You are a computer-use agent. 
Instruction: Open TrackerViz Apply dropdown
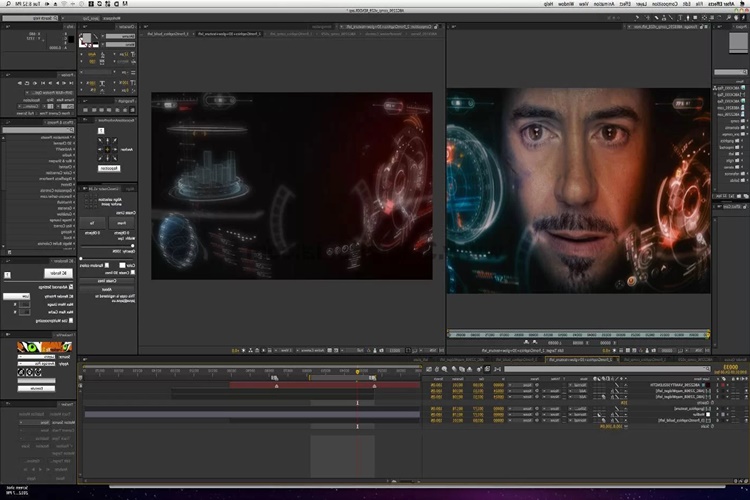tap(36, 364)
